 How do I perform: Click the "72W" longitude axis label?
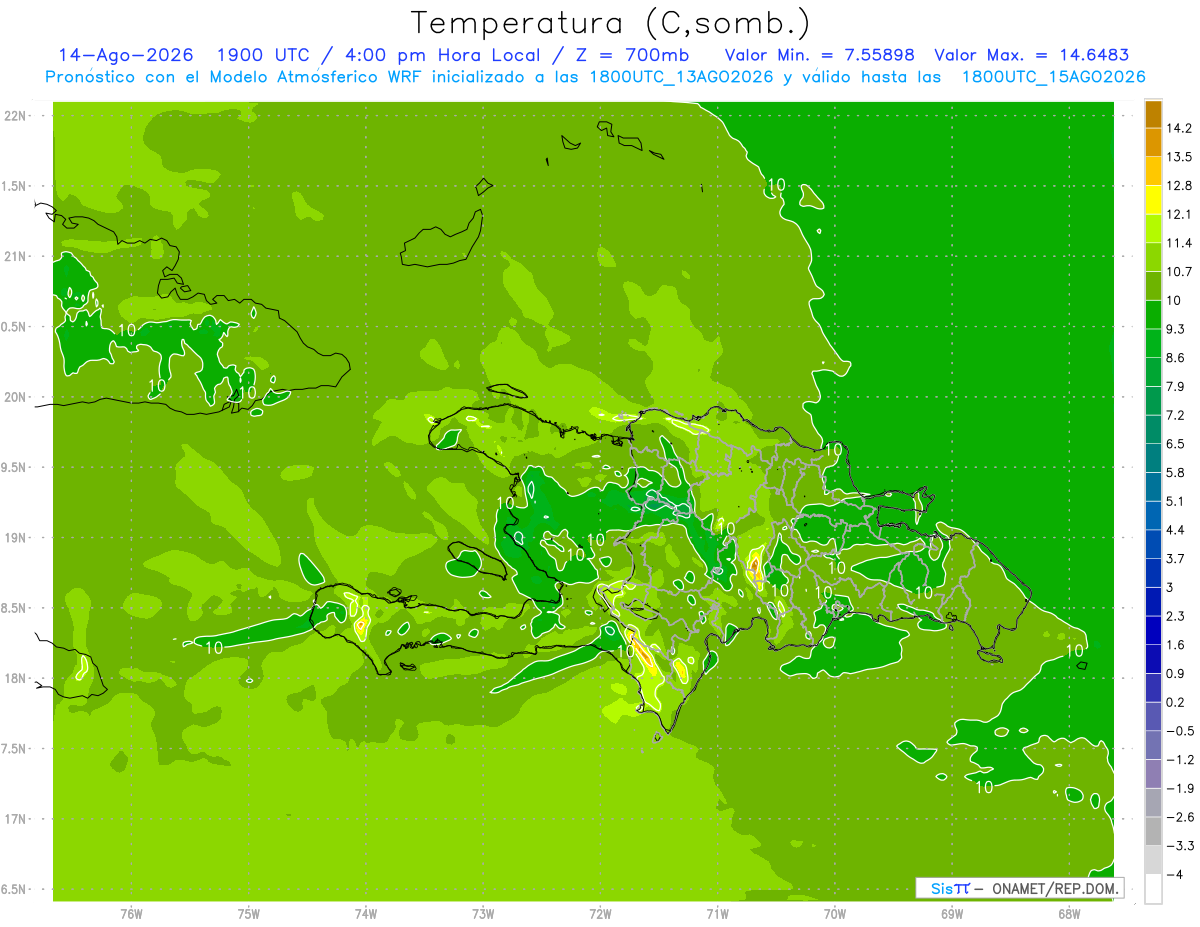click(x=600, y=914)
